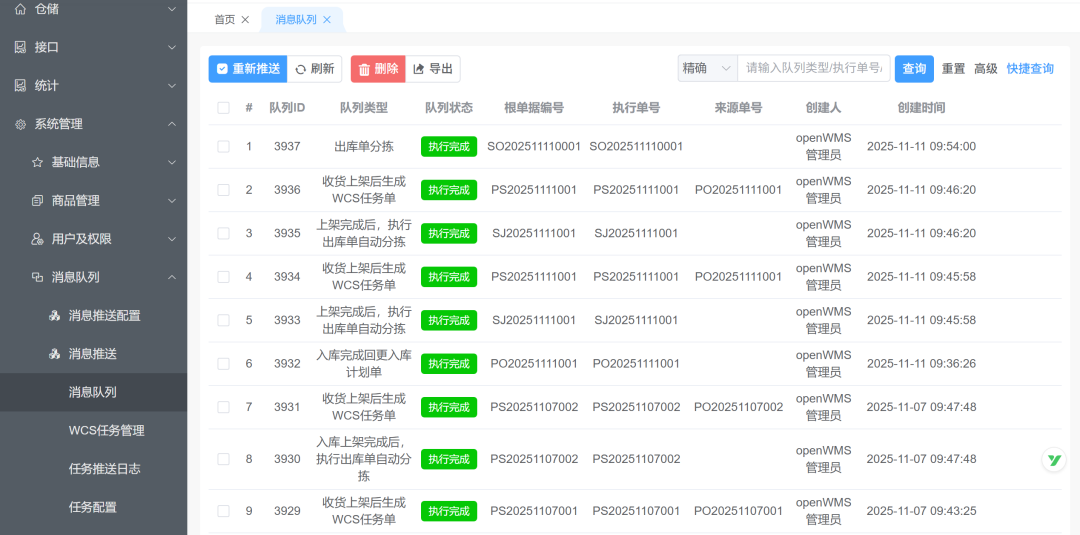The width and height of the screenshot is (1080, 535).
Task: Open the 快捷查询 link
Action: (1030, 69)
